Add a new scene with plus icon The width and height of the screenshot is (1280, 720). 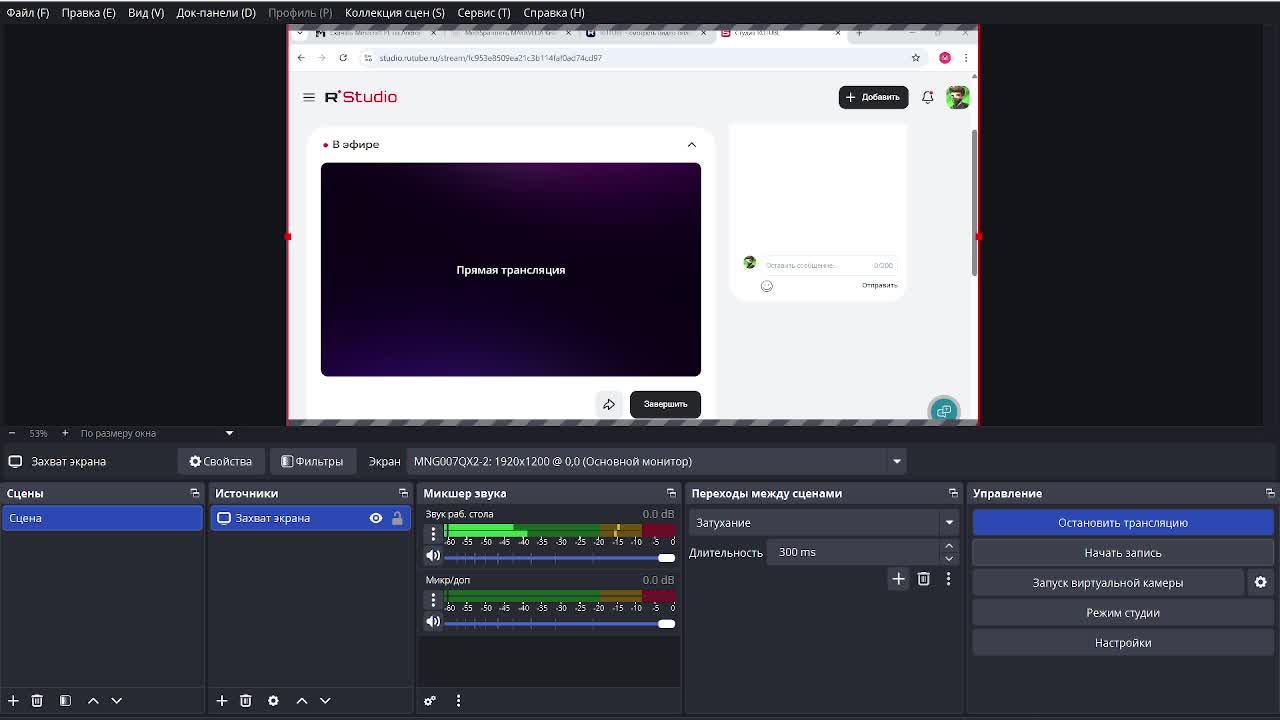click(13, 701)
